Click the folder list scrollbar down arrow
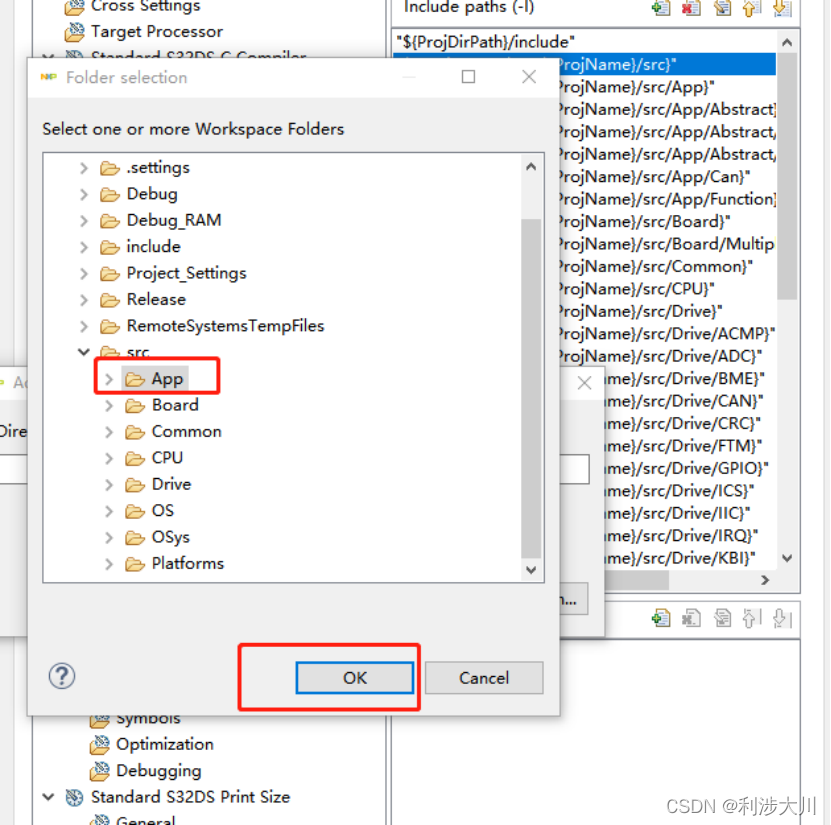 (x=531, y=570)
